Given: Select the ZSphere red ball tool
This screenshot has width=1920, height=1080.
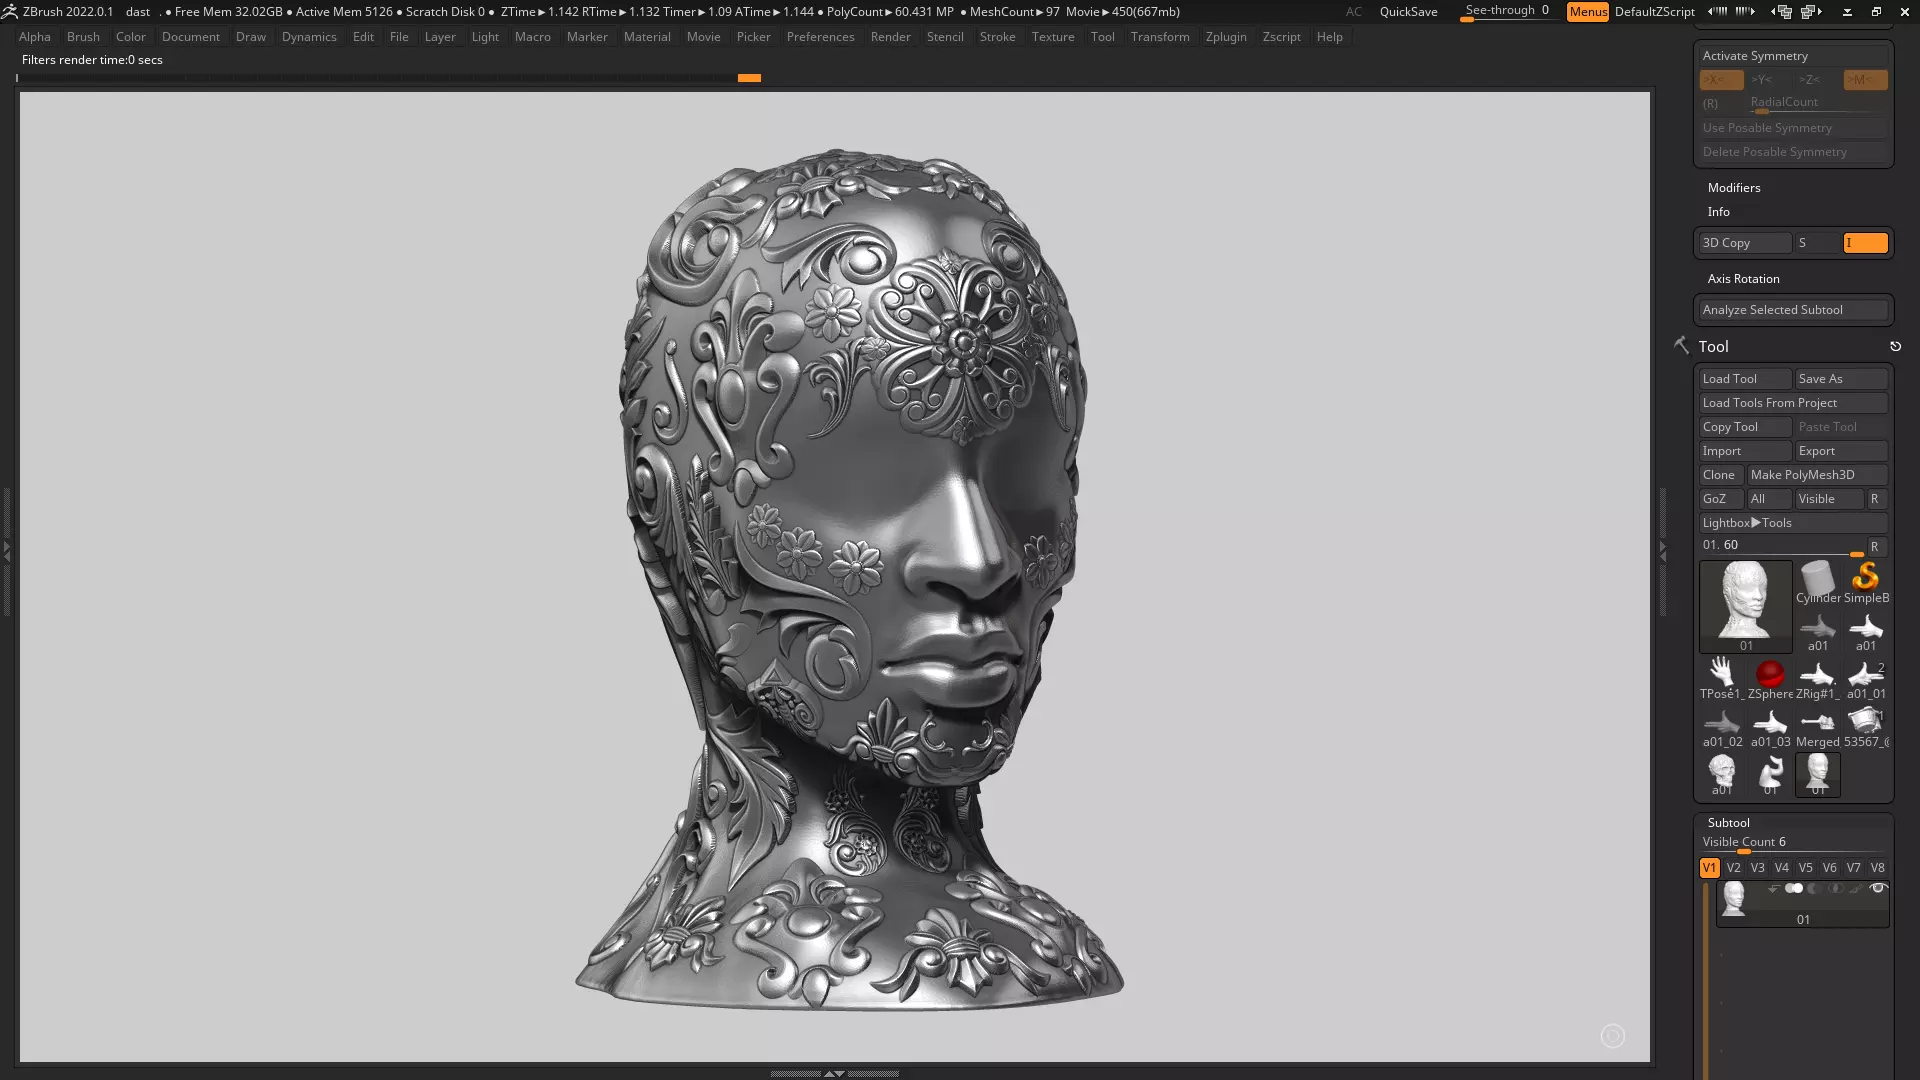Looking at the screenshot, I should coord(1770,678).
